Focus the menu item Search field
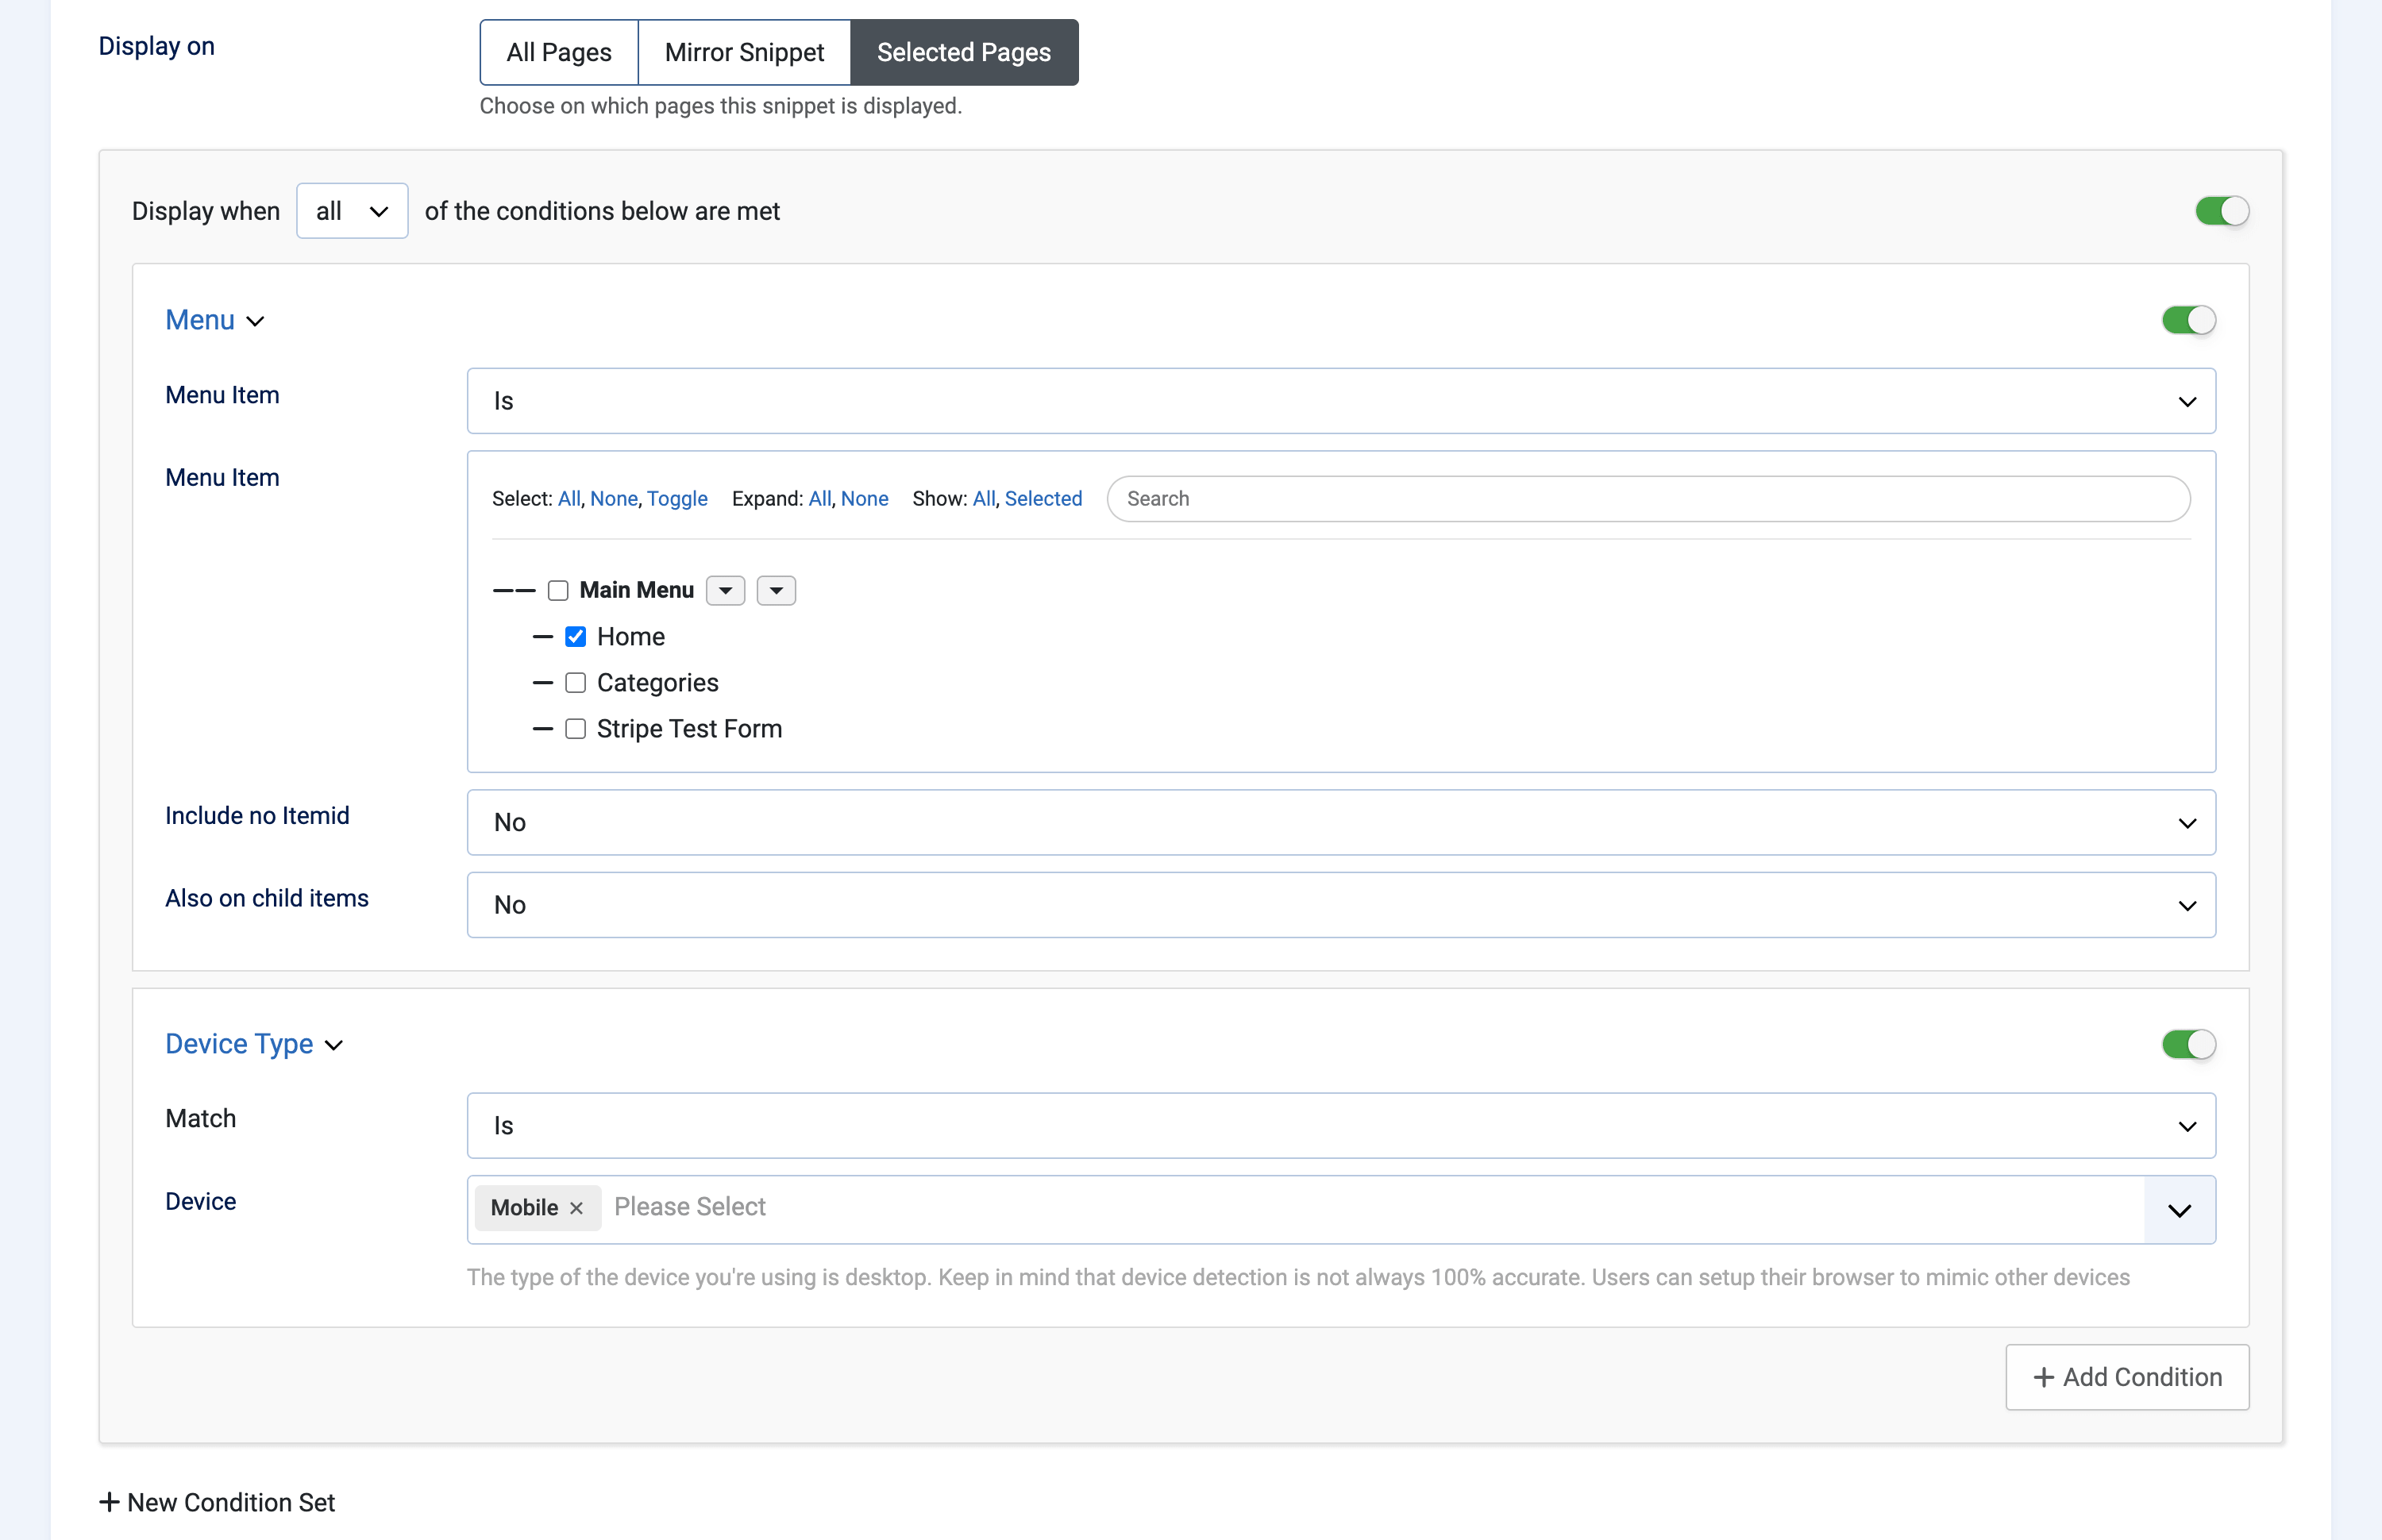 [1648, 498]
